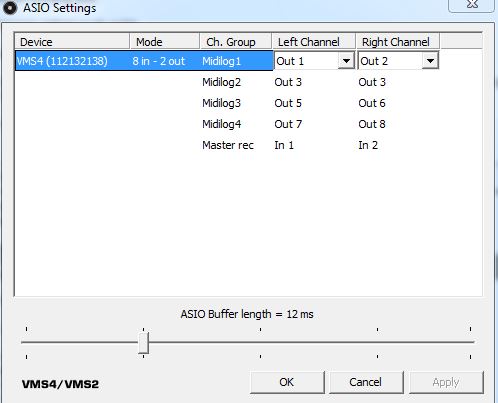This screenshot has height=403, width=498.
Task: Open the Left Channel Out 1 dropdown arrow
Action: click(346, 61)
